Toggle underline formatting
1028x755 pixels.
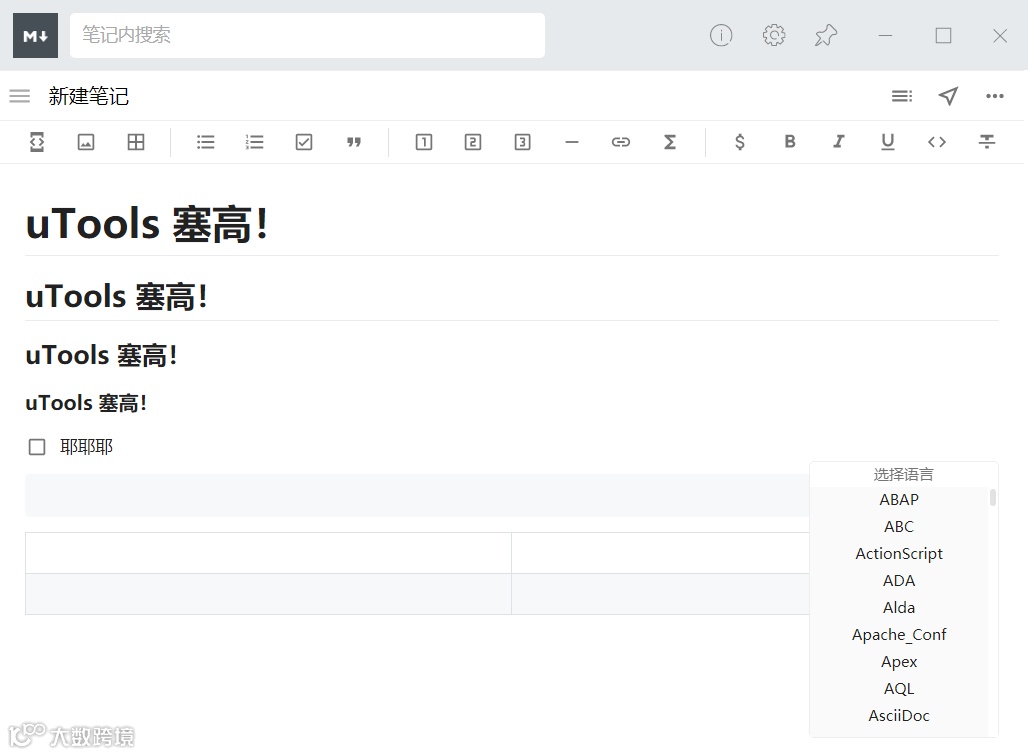pyautogui.click(x=888, y=142)
